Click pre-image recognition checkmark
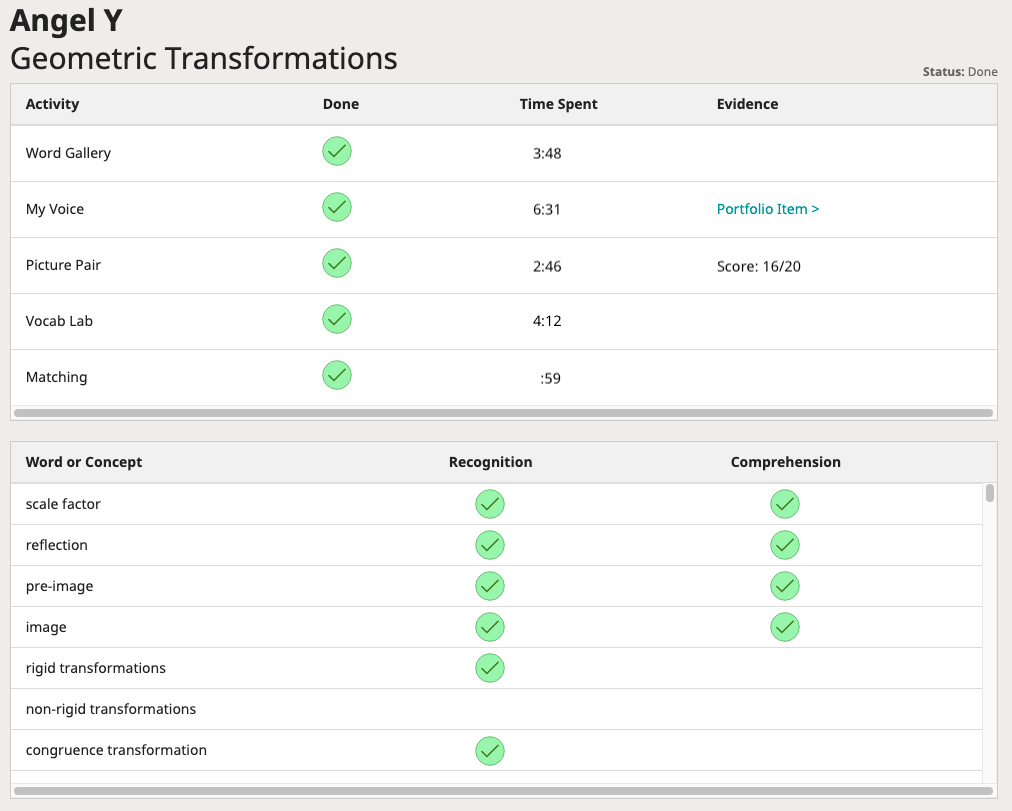Image resolution: width=1012 pixels, height=811 pixels. point(490,586)
